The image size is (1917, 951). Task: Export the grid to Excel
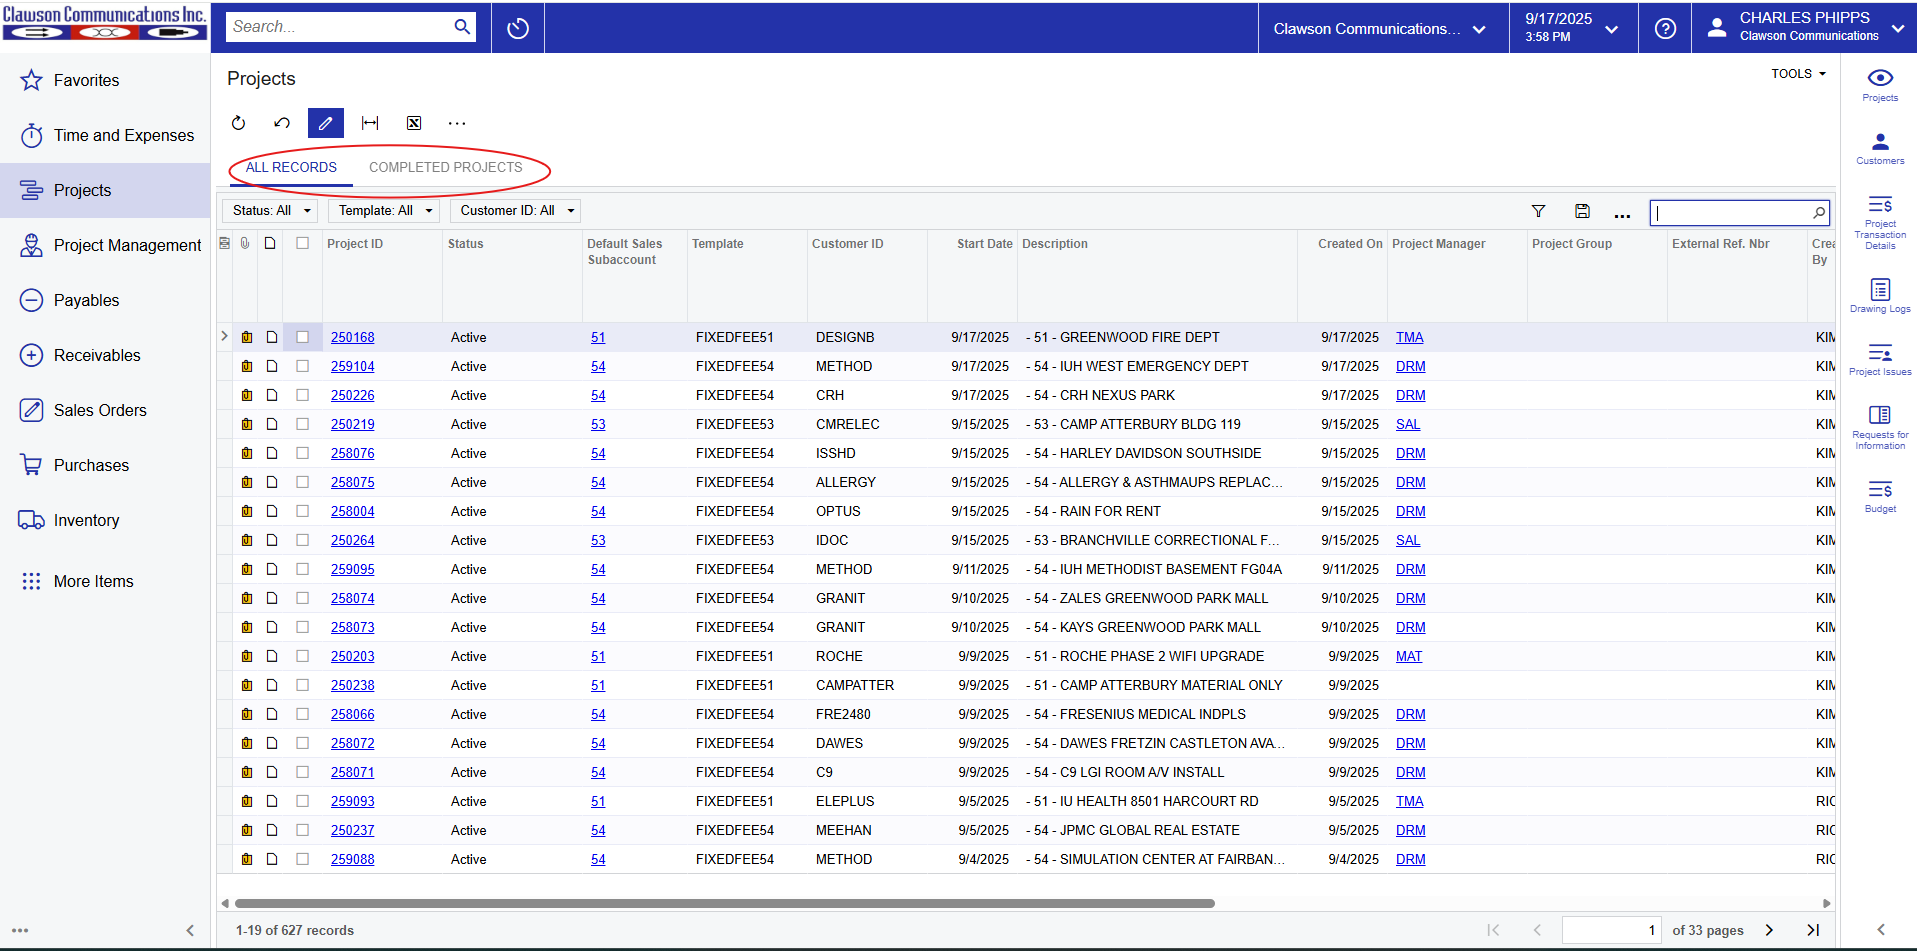(414, 123)
